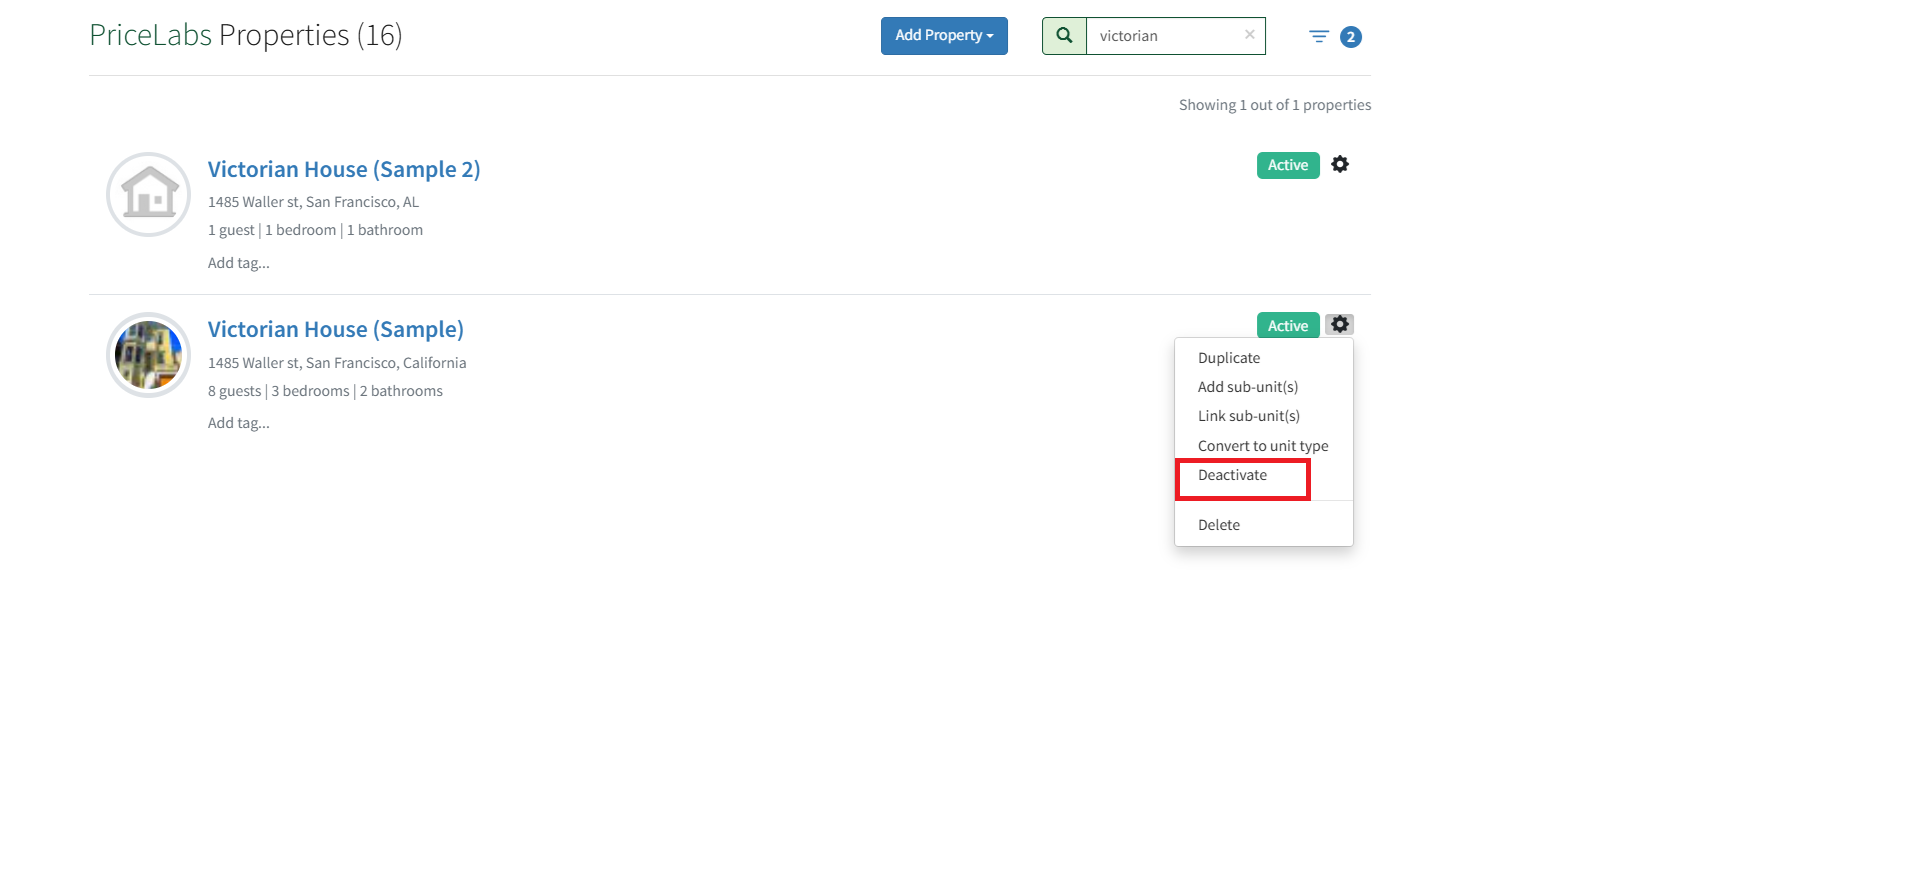Select Convert to unit type option

pos(1262,446)
